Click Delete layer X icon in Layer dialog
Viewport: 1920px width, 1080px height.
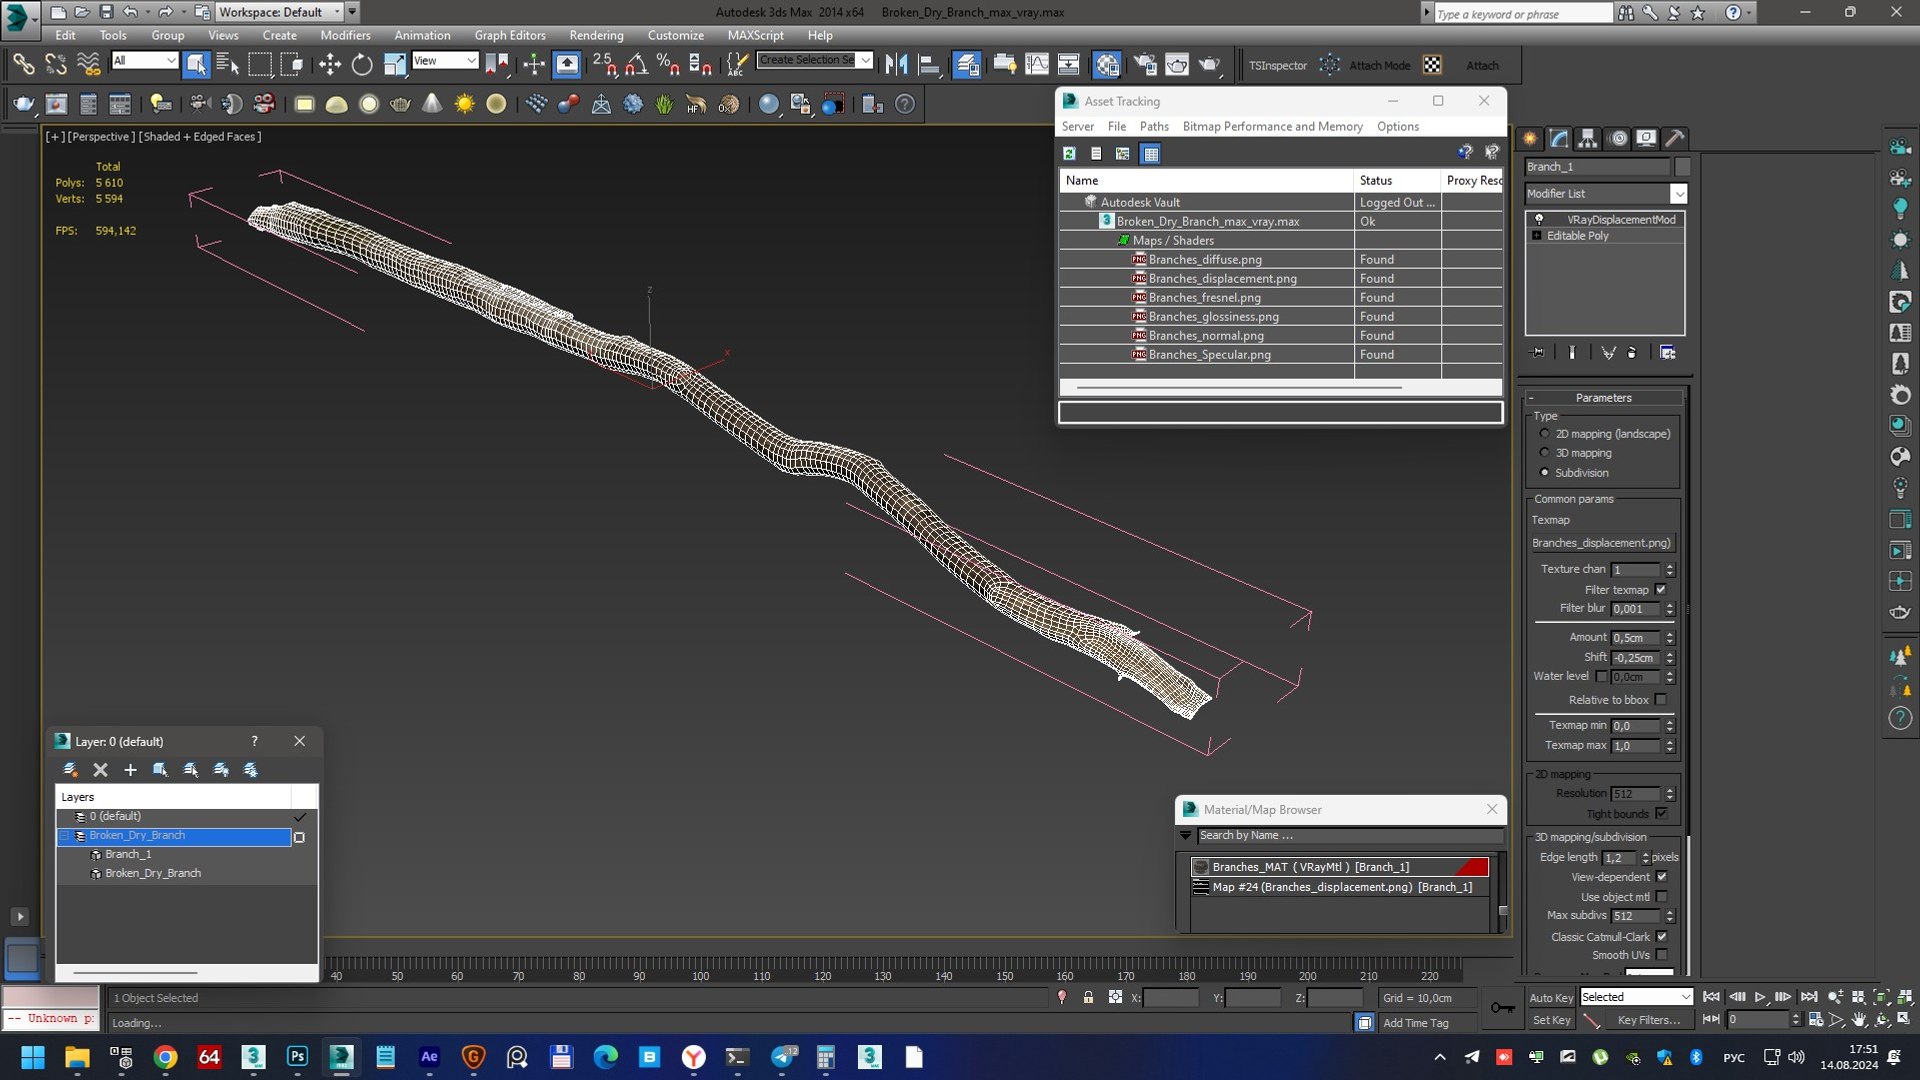click(100, 769)
